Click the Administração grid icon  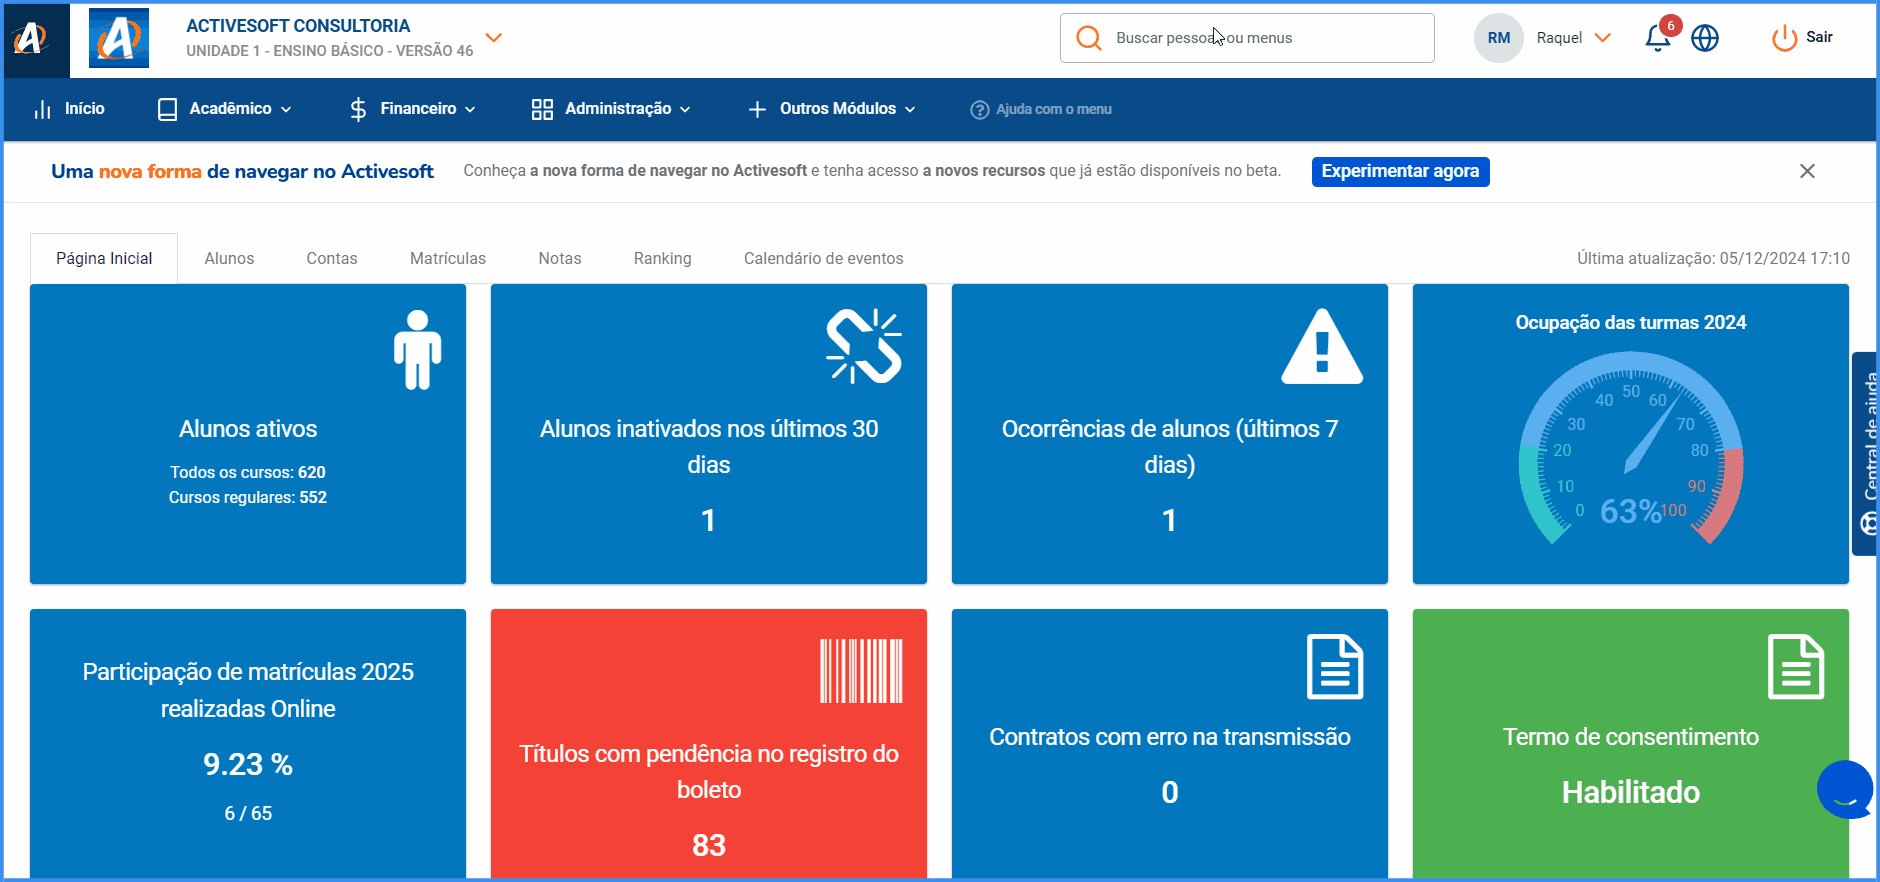click(x=542, y=109)
